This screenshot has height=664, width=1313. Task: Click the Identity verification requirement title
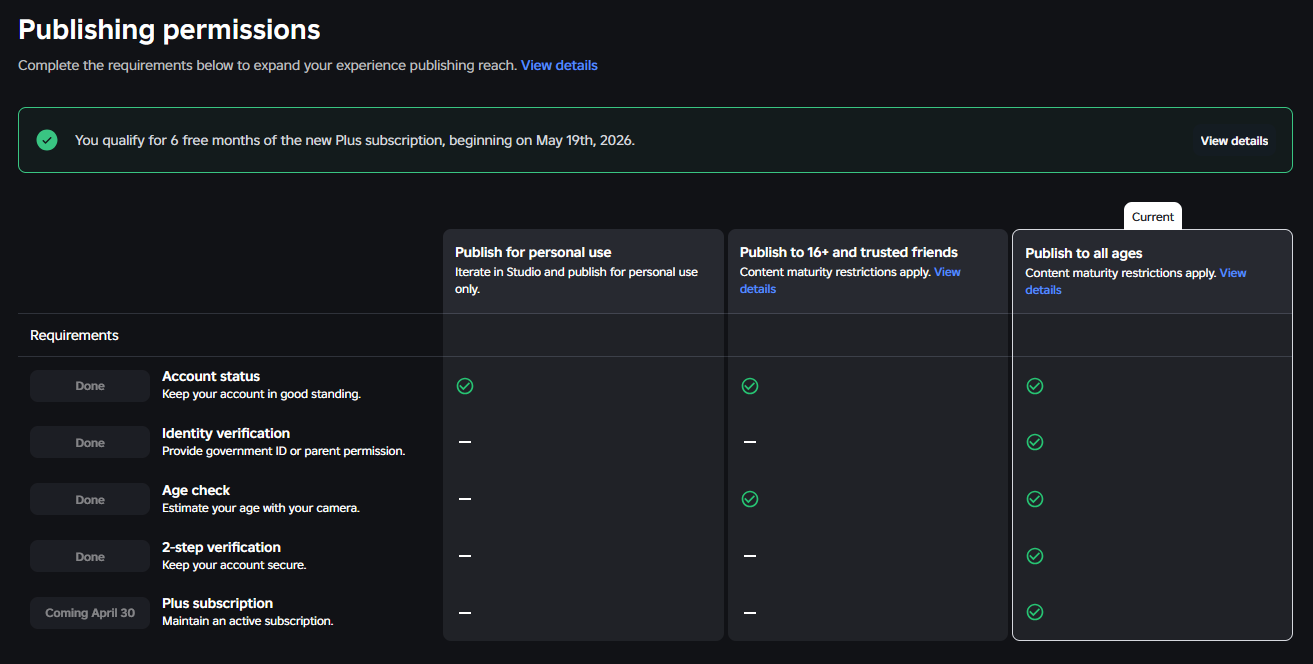(x=226, y=433)
